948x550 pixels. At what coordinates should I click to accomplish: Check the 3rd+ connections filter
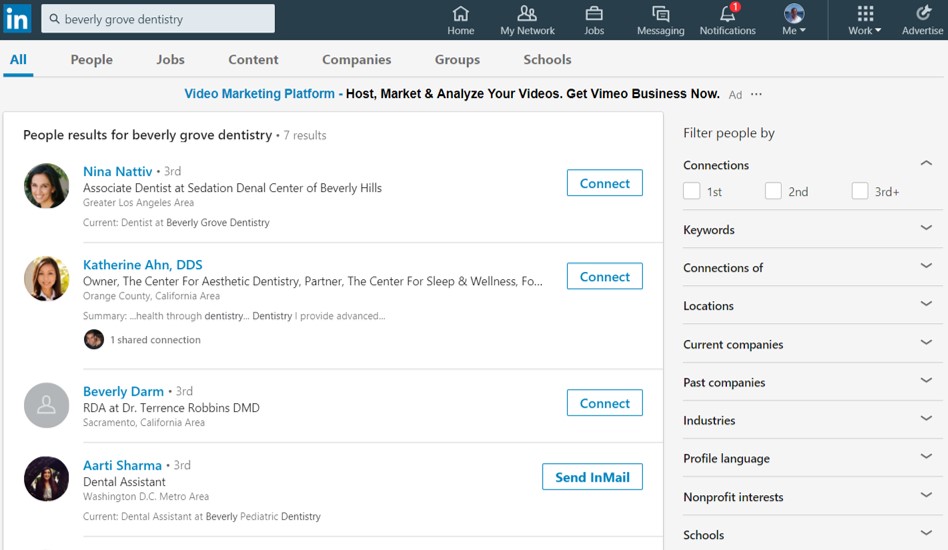860,191
